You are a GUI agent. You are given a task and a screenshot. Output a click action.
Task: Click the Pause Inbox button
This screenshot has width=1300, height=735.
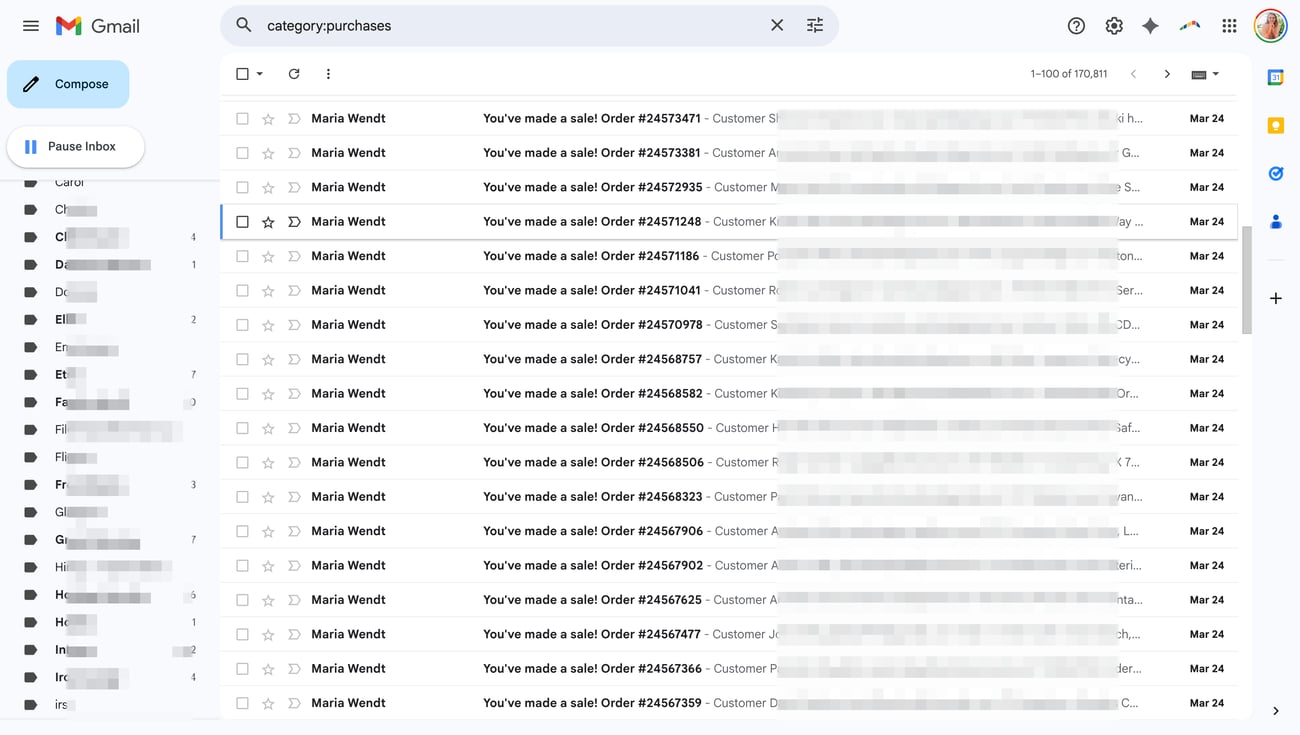(76, 147)
